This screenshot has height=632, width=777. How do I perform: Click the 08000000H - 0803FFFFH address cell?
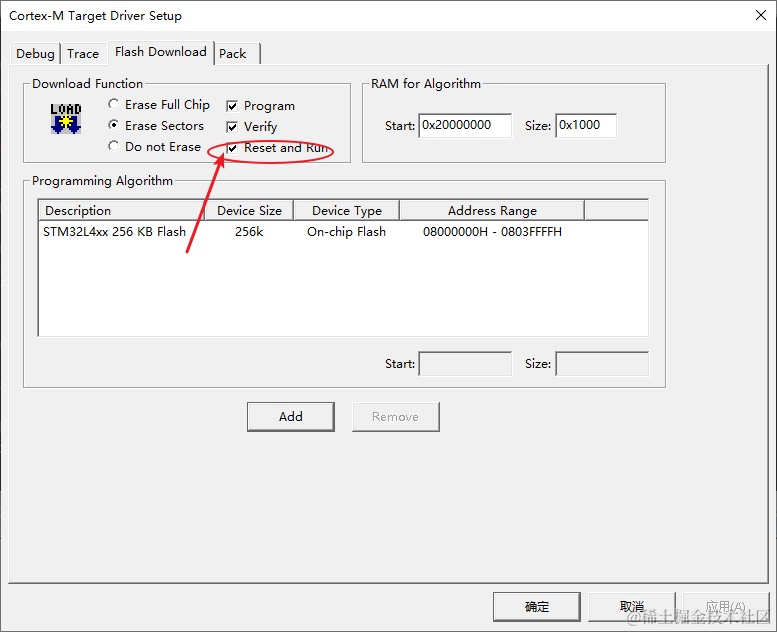[492, 231]
